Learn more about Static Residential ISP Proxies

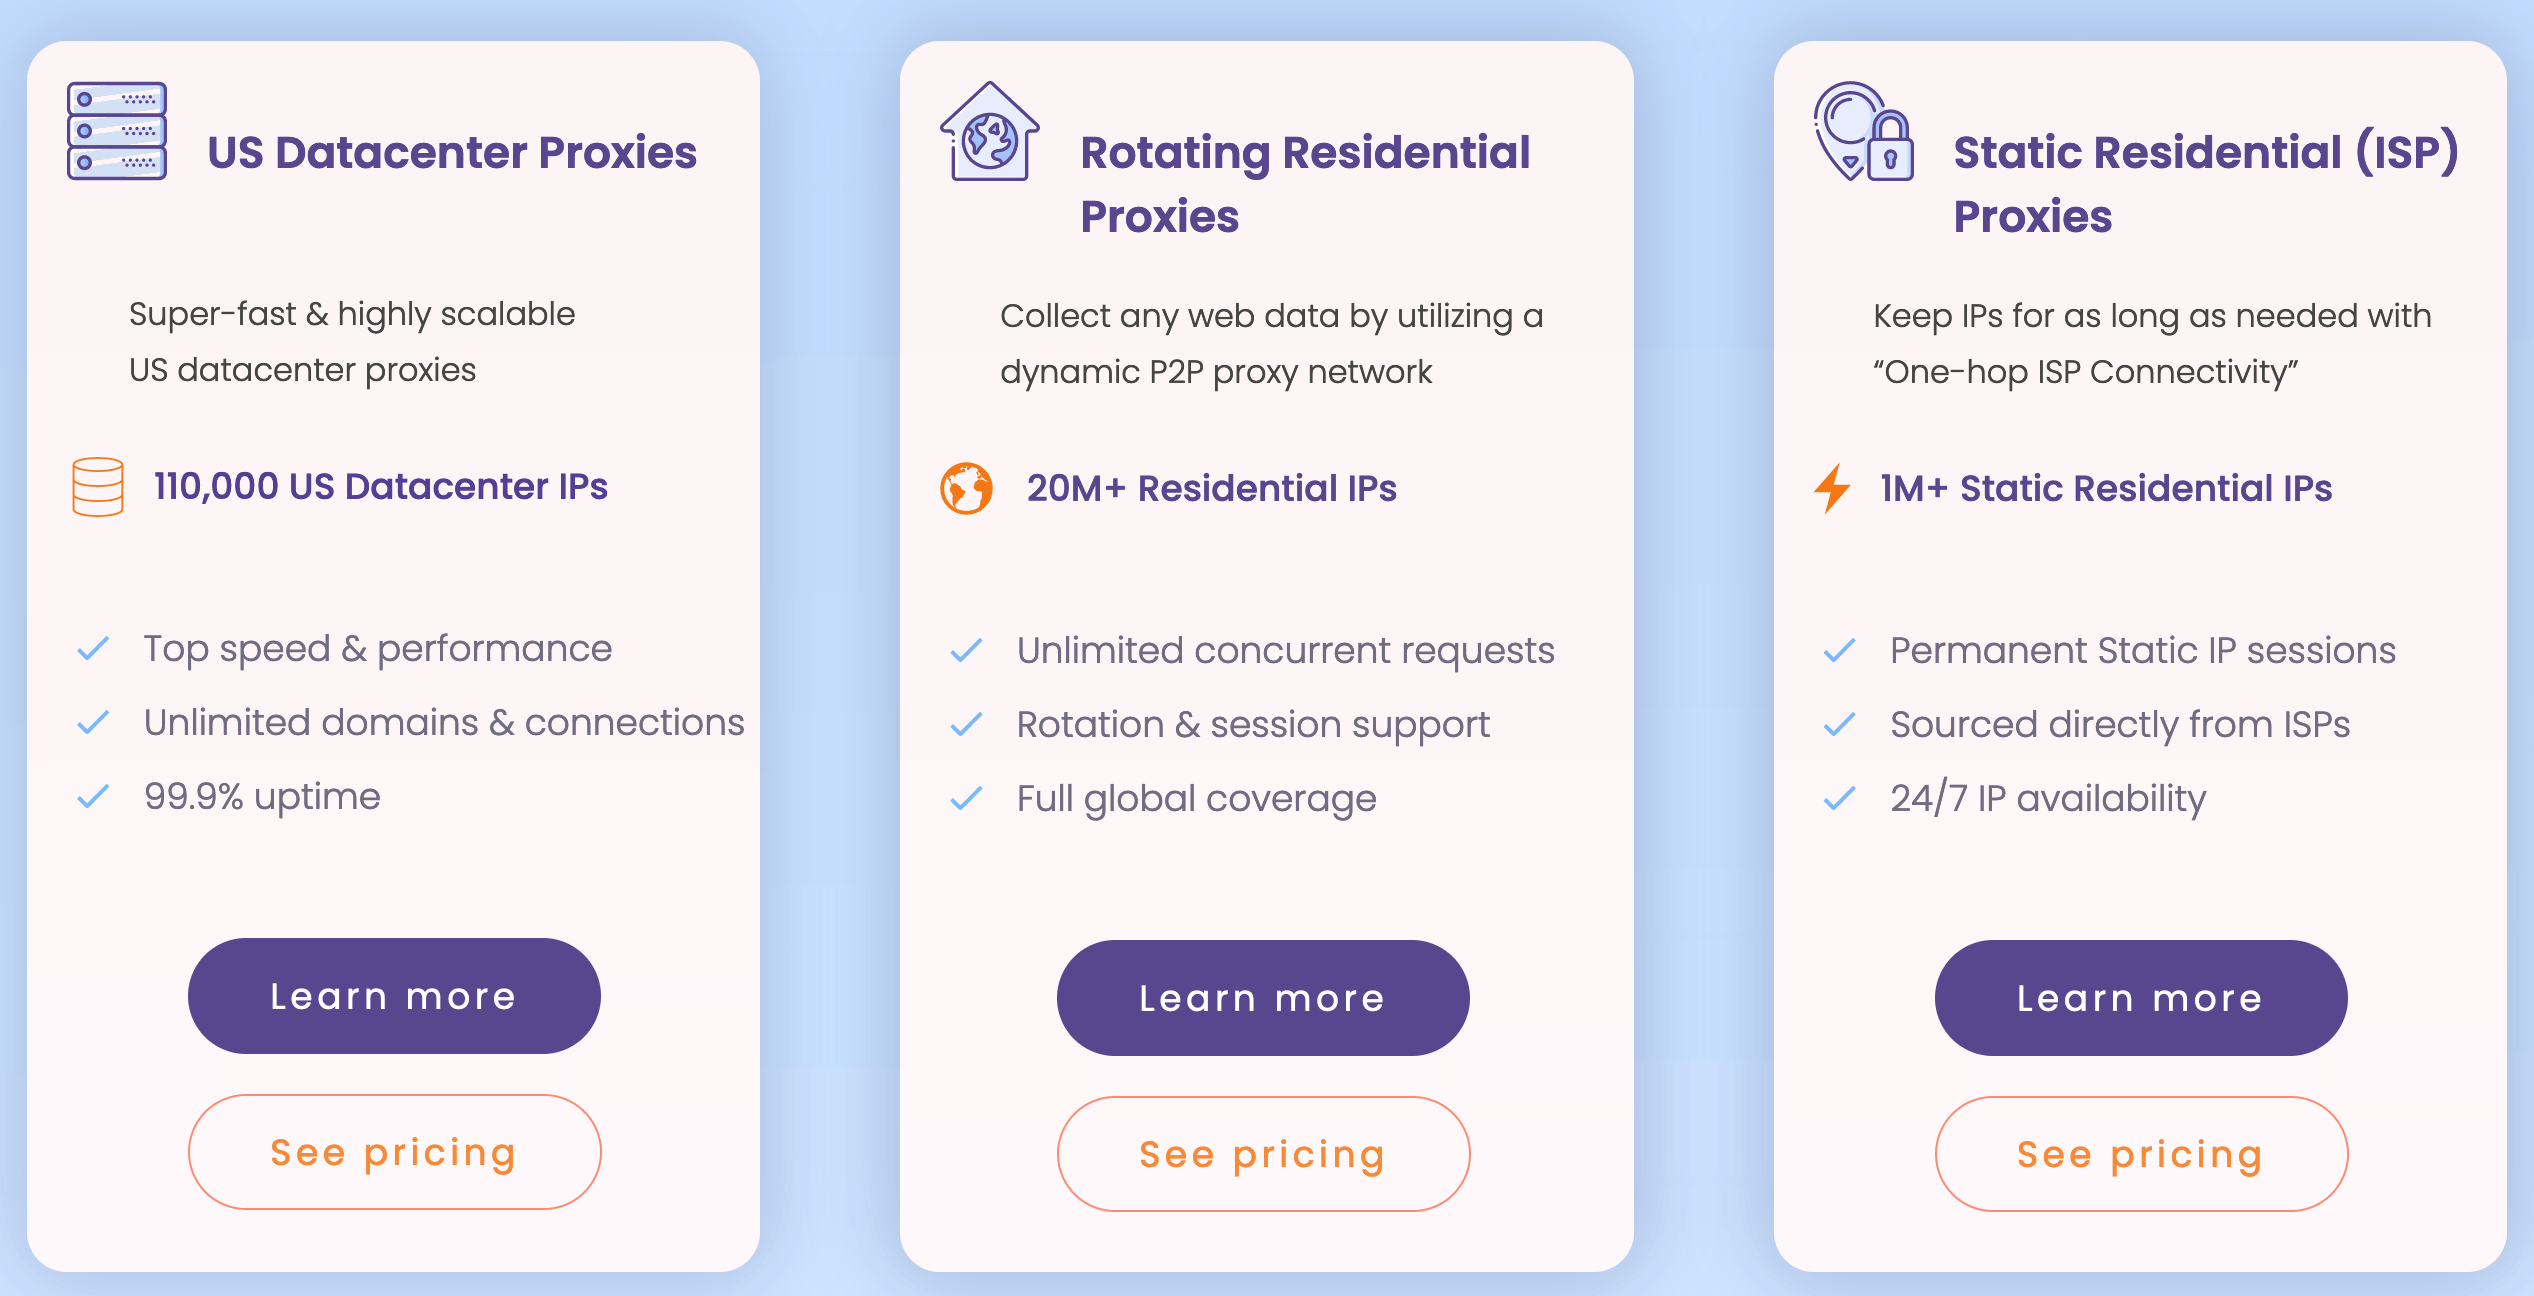click(x=2141, y=998)
